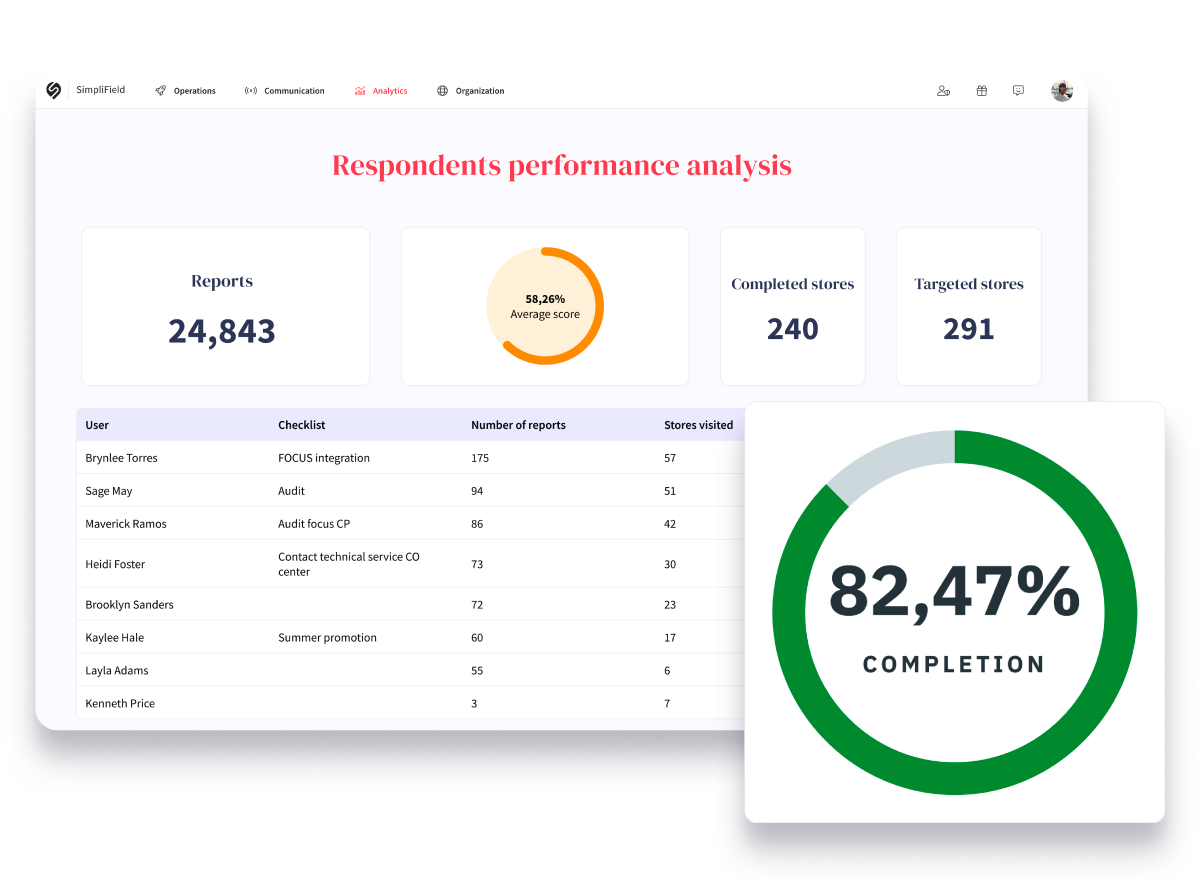This screenshot has width=1200, height=887.
Task: Click the 175 reports value
Action: [480, 458]
